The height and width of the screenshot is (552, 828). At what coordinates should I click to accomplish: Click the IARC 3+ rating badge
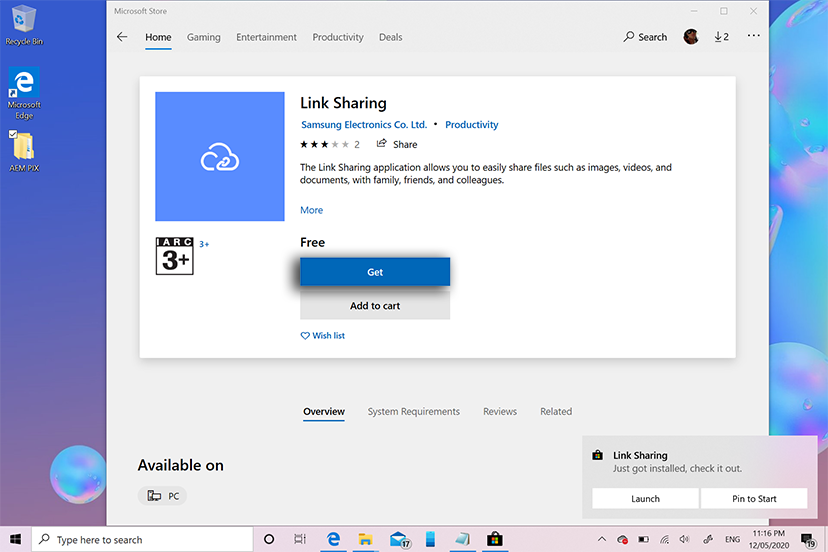(x=175, y=256)
